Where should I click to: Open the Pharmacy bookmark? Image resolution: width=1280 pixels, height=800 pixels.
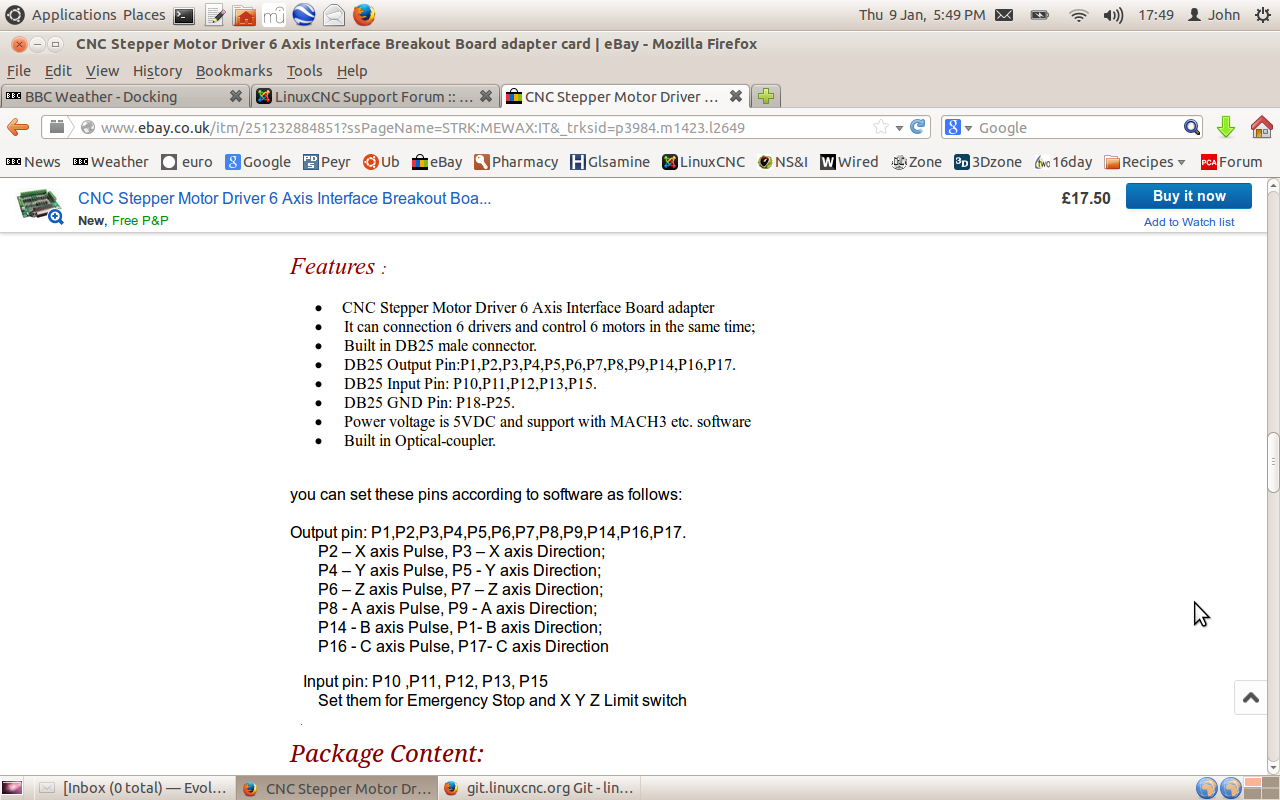(x=516, y=162)
